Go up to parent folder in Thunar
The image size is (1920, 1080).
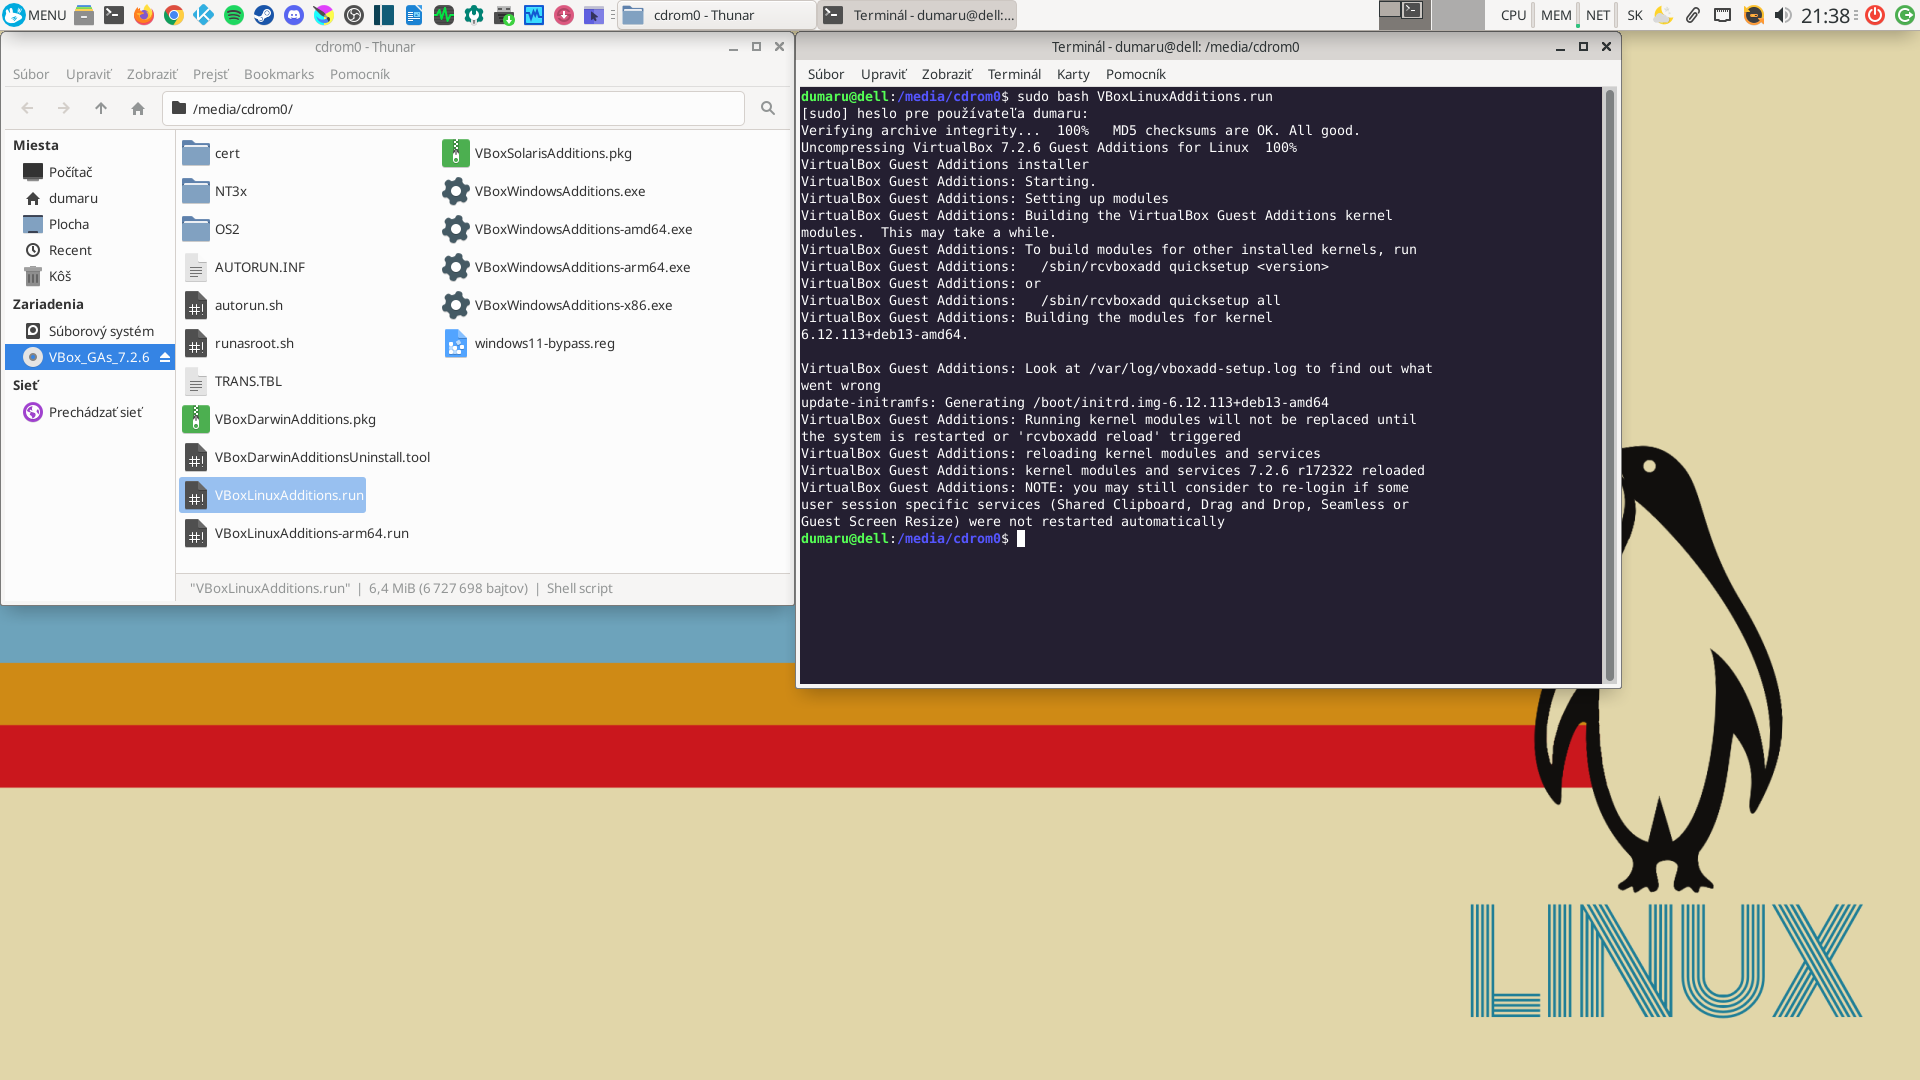(101, 108)
